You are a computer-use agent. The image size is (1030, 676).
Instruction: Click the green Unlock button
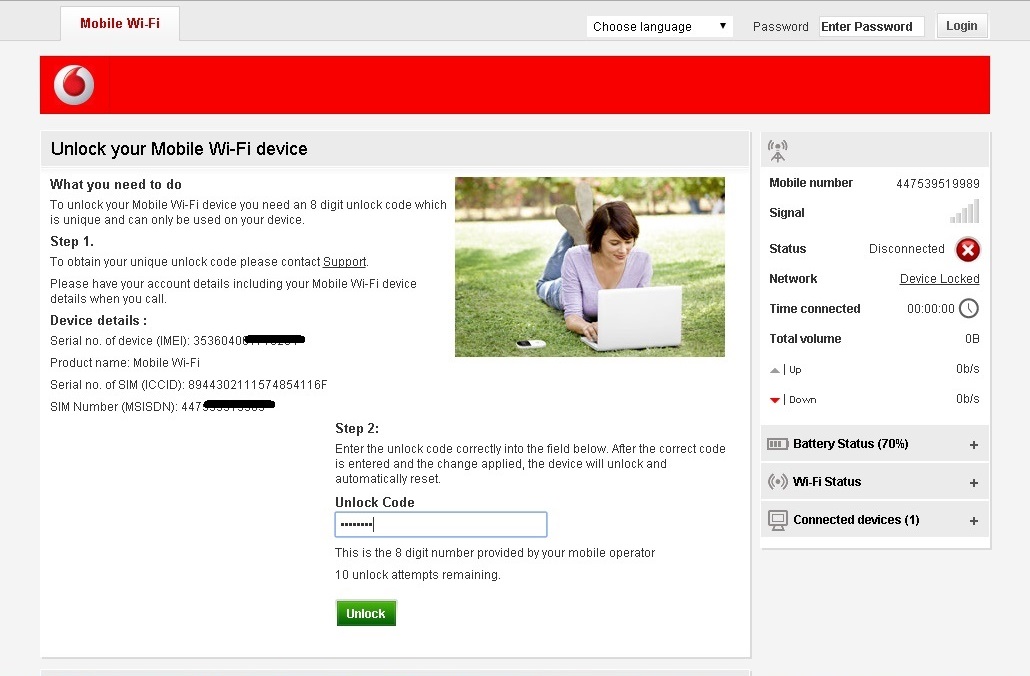click(x=366, y=612)
